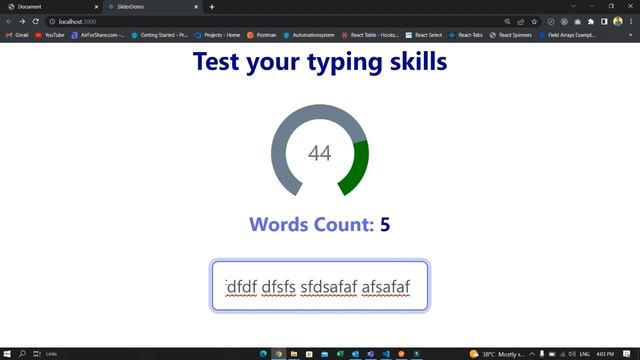Open Visual Studio Code from the taskbar
Viewport: 640px width, 360px height.
(x=386, y=354)
